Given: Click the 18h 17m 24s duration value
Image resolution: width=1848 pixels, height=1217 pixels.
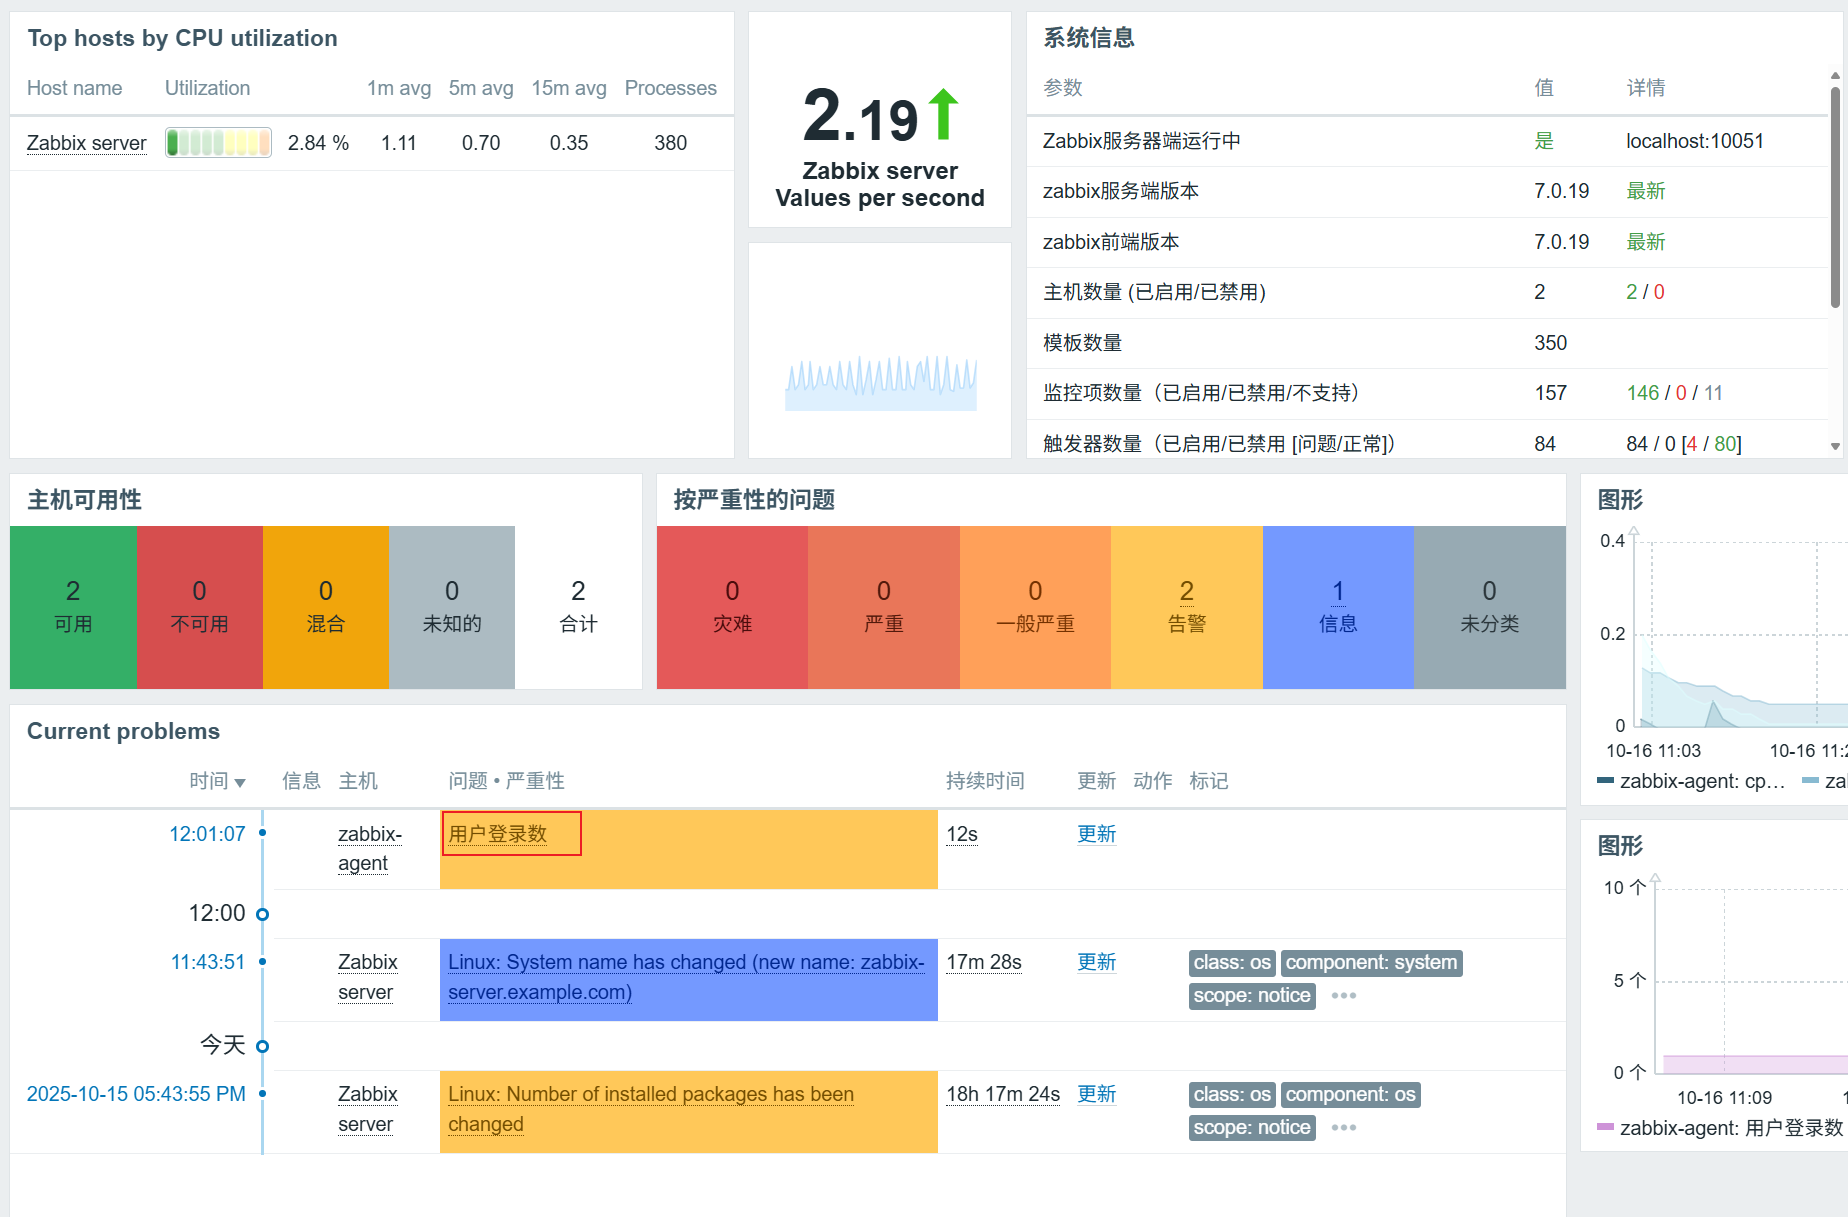Looking at the screenshot, I should tap(1003, 1094).
